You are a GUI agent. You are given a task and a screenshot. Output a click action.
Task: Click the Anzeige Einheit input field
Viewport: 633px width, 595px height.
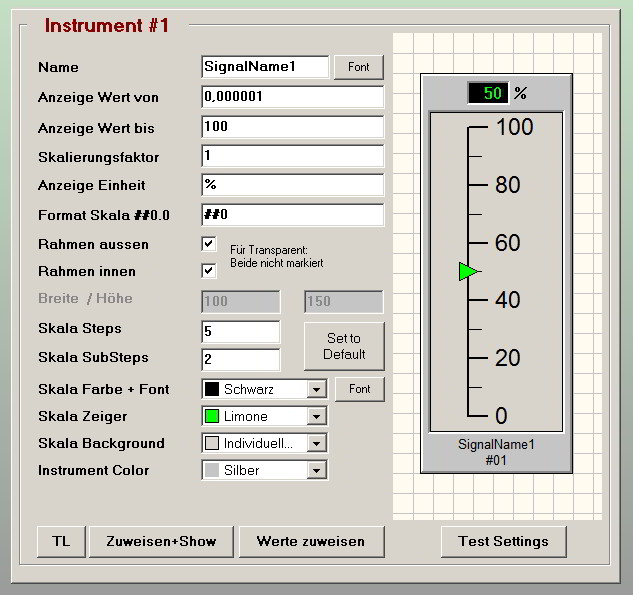pos(292,185)
